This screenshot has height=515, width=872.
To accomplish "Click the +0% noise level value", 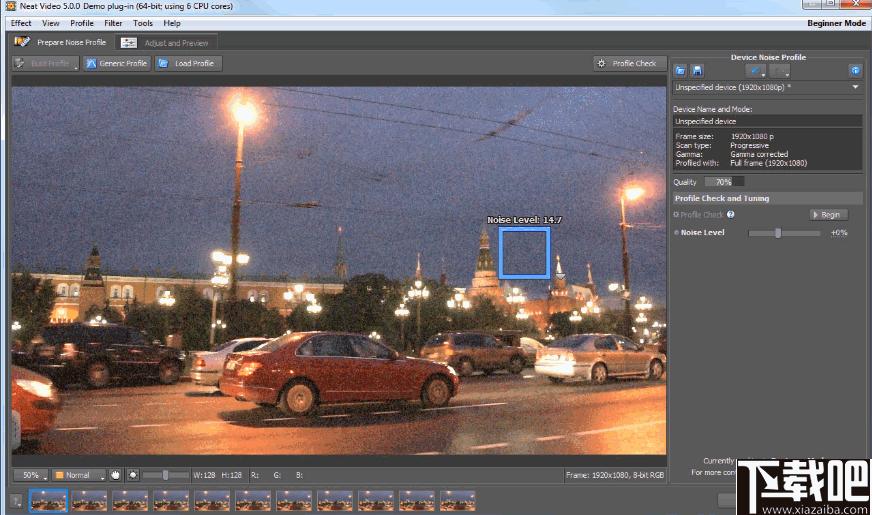I will point(839,232).
